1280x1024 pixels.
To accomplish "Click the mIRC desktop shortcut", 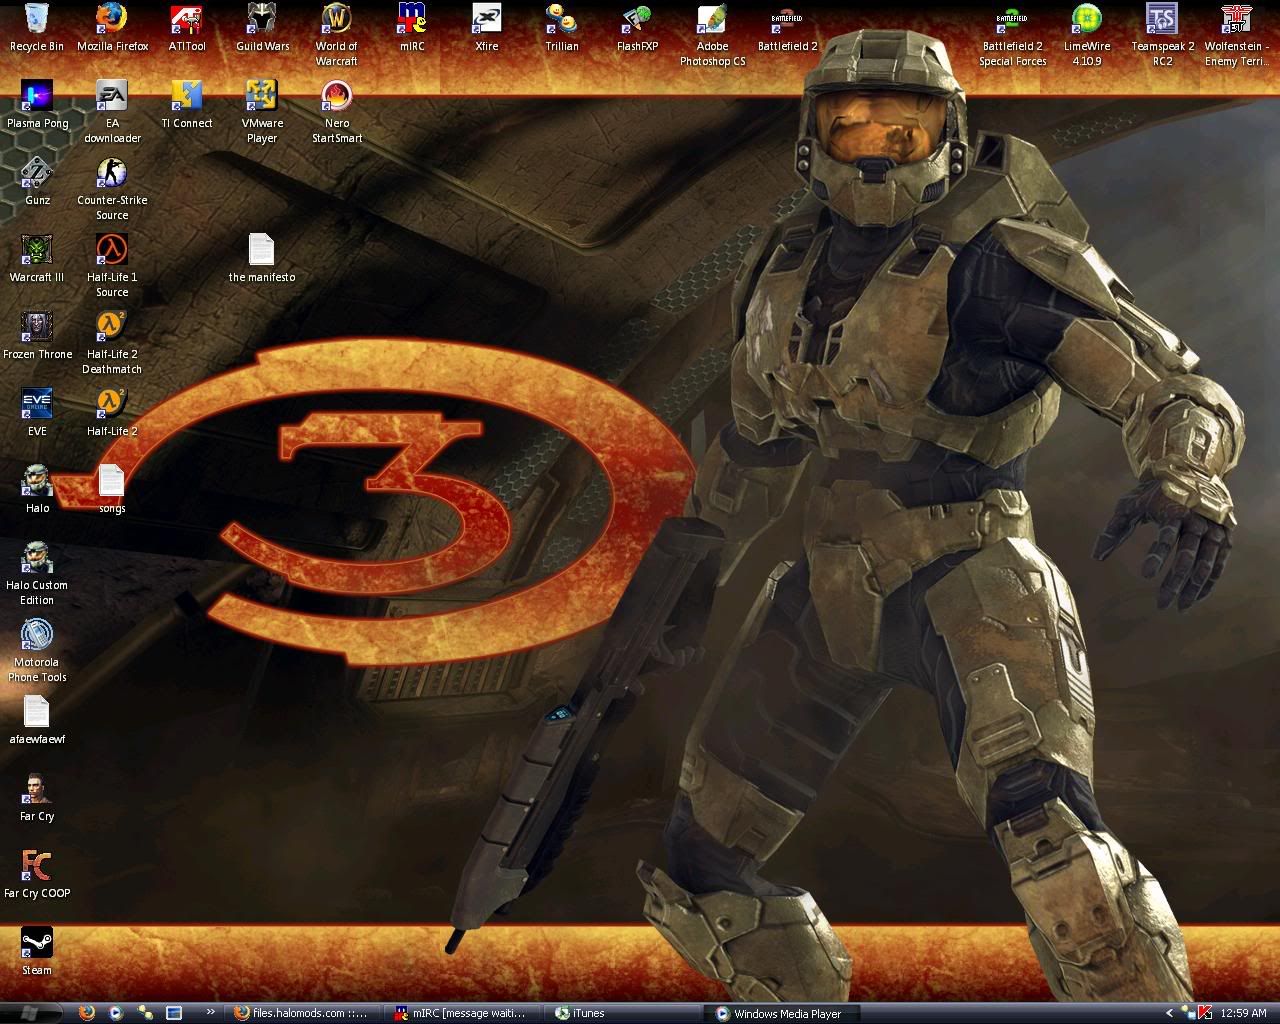I will 412,27.
